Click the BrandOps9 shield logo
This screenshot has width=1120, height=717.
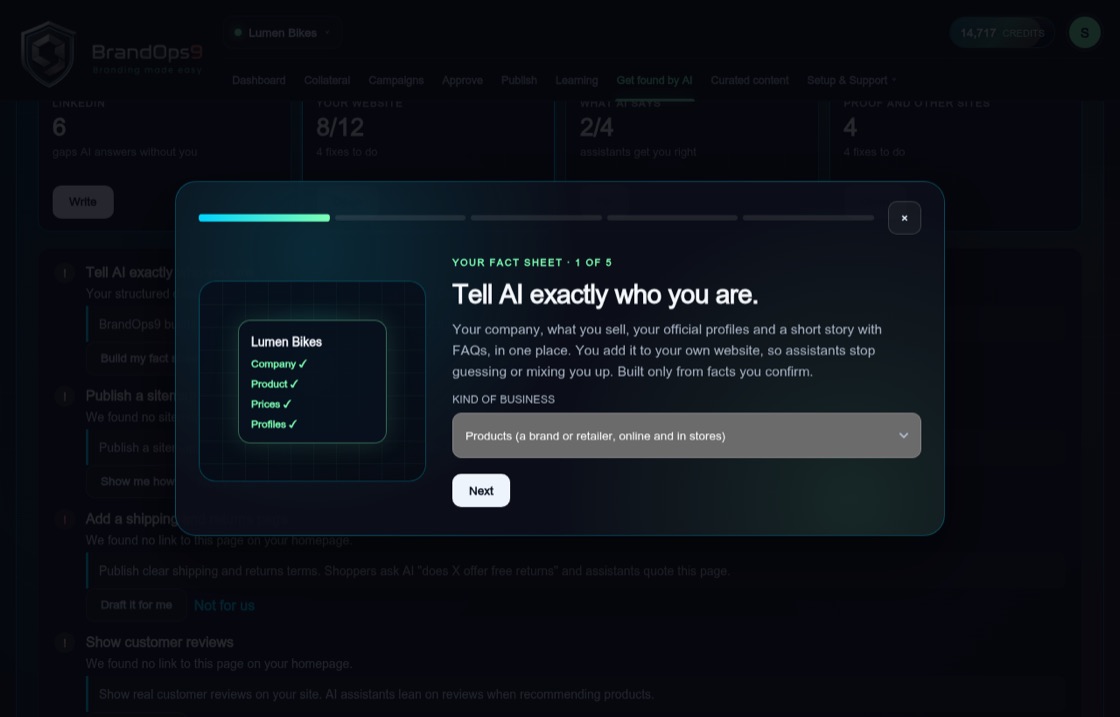coord(48,54)
